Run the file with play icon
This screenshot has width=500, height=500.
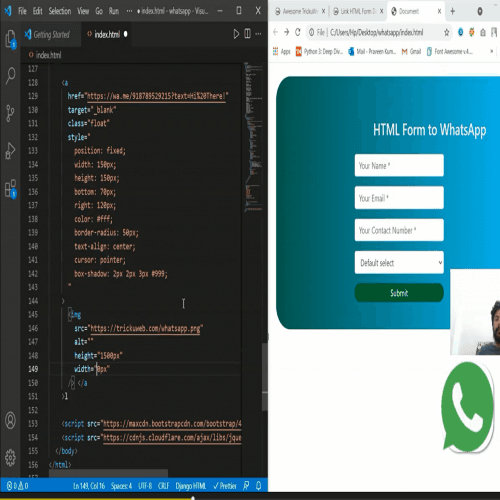(x=236, y=34)
